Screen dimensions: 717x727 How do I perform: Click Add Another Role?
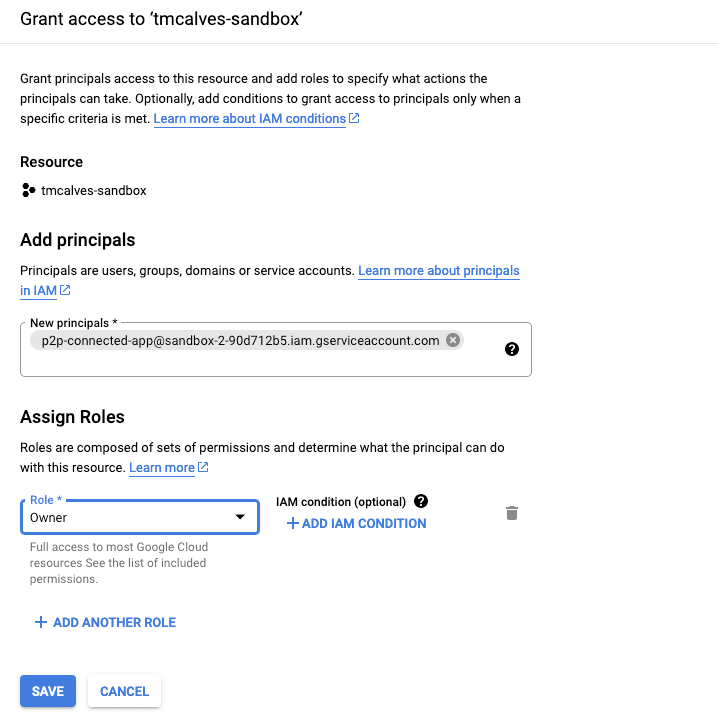point(105,622)
